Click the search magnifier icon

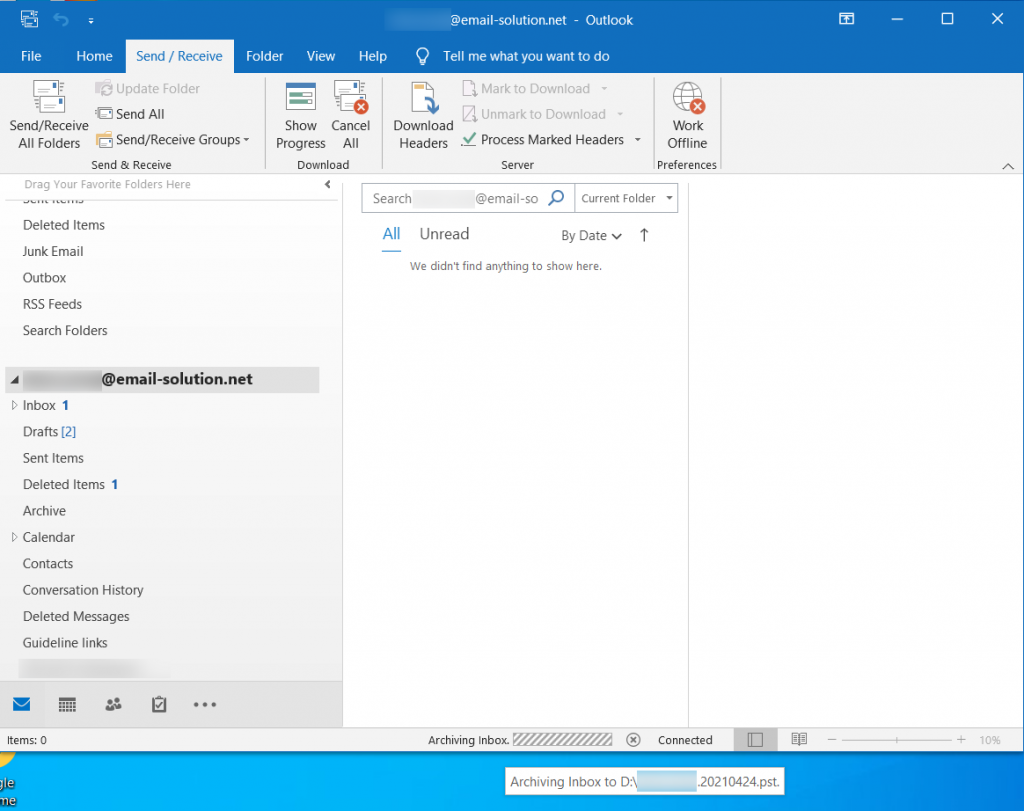coord(556,198)
